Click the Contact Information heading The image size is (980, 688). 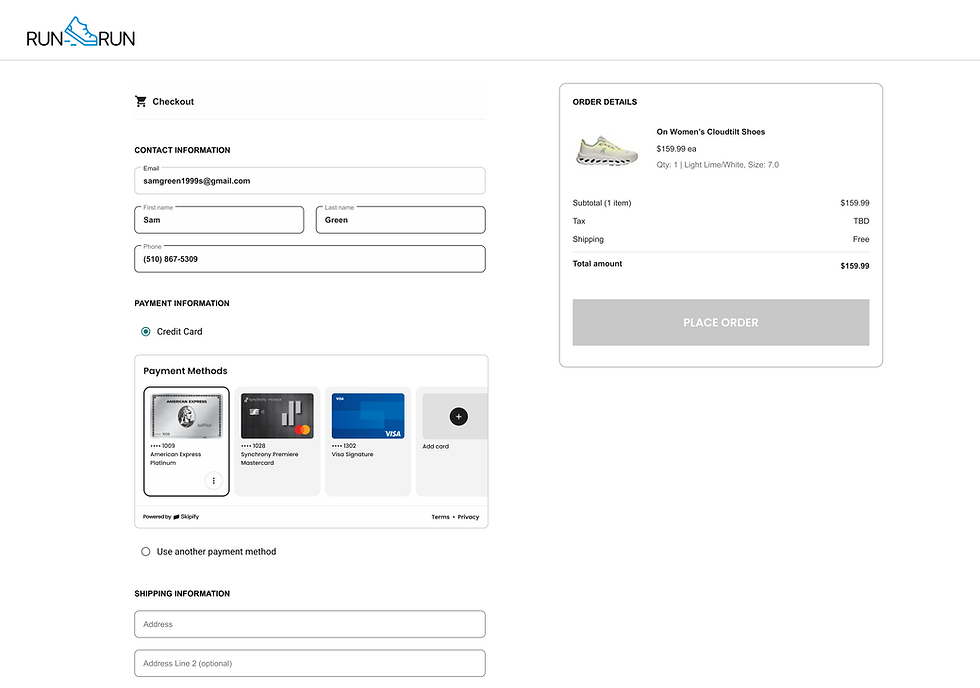point(182,150)
